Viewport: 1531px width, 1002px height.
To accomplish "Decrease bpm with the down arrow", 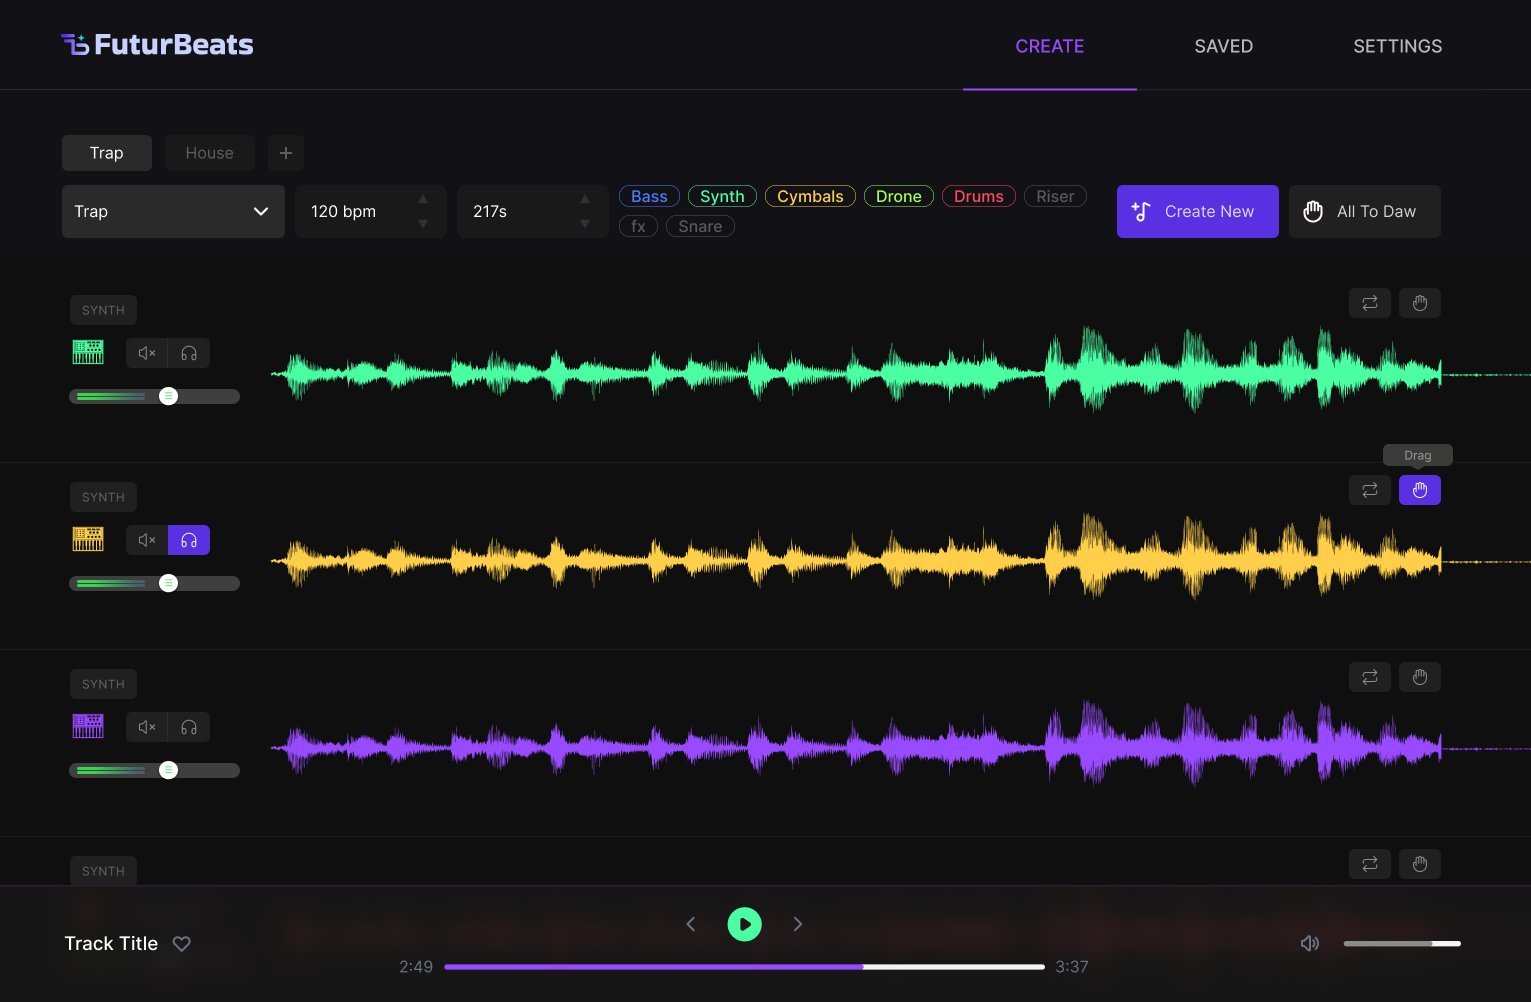I will pos(423,224).
